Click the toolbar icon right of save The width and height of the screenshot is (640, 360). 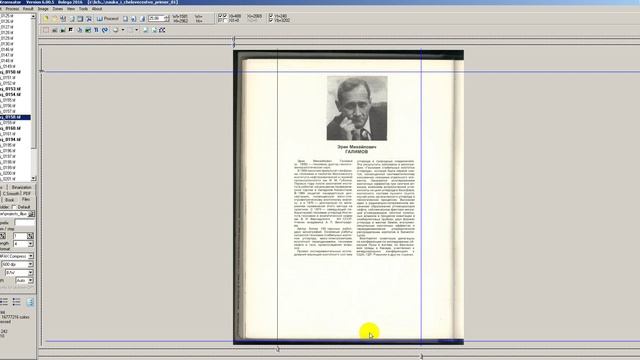[72, 19]
